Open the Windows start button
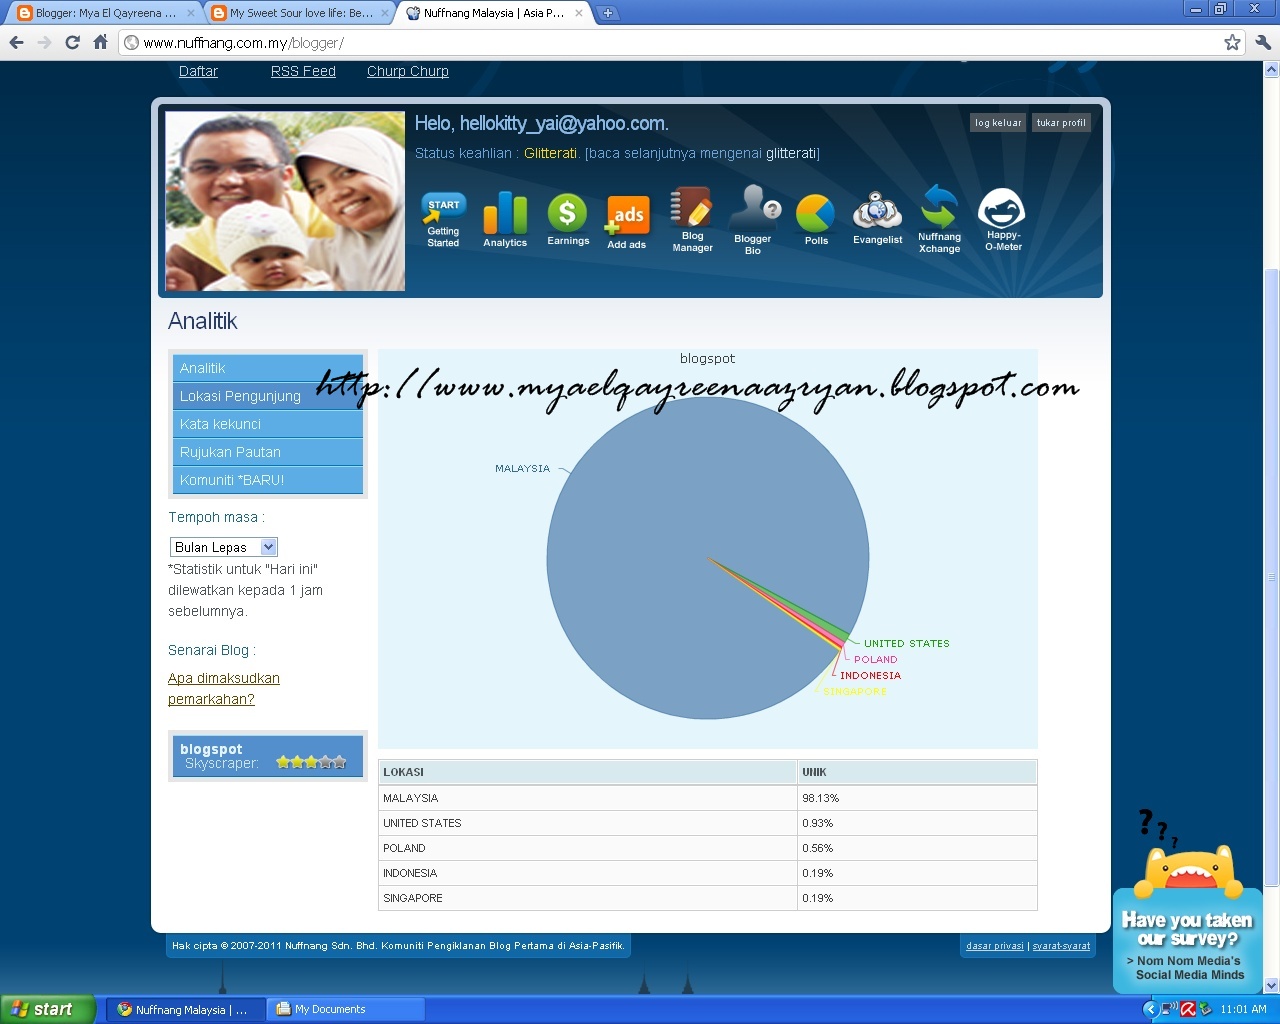This screenshot has width=1280, height=1024. click(x=47, y=1009)
